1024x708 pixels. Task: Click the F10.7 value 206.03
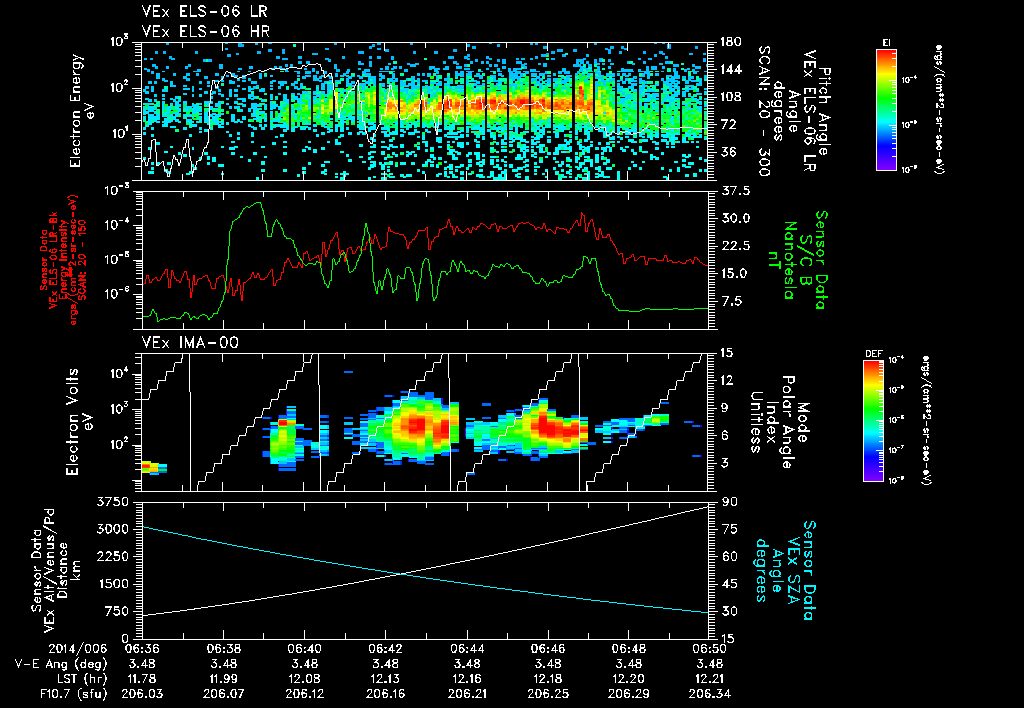pos(142,694)
